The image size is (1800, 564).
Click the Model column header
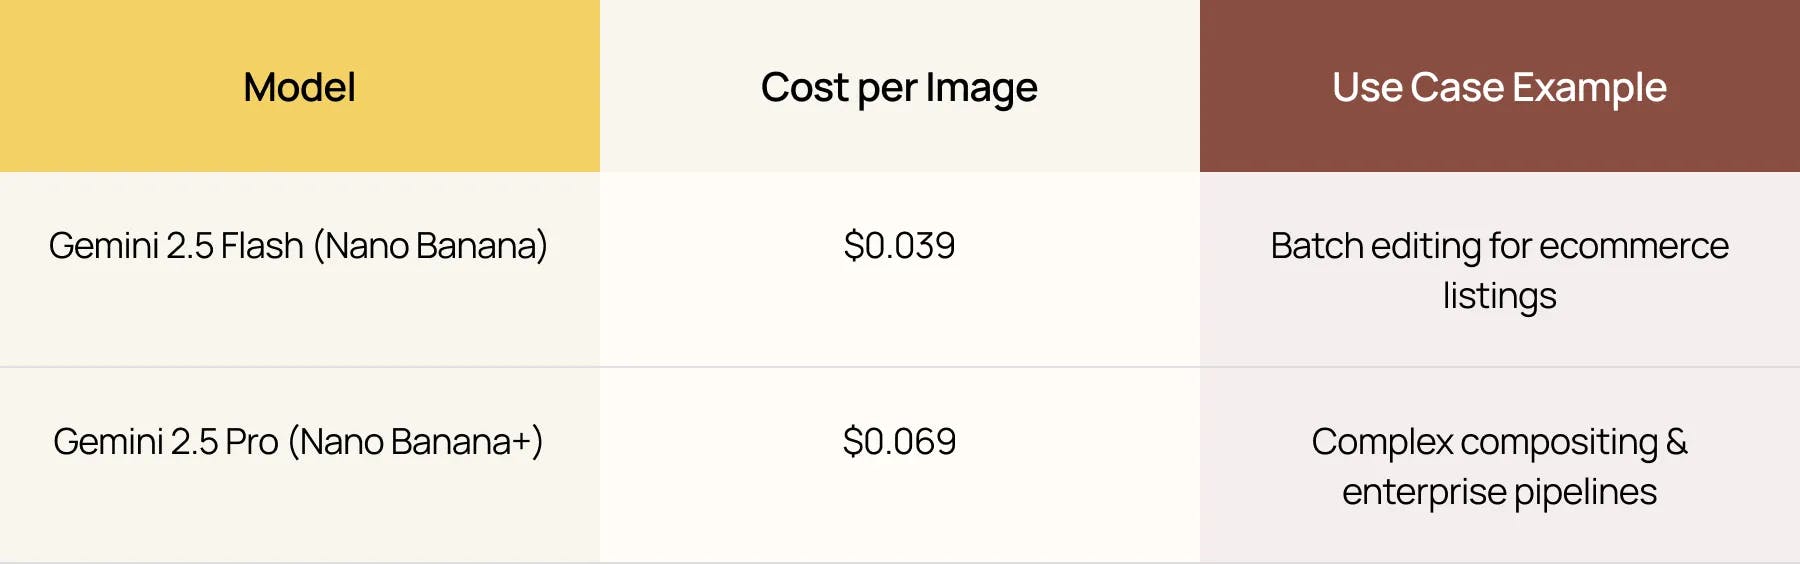[299, 88]
